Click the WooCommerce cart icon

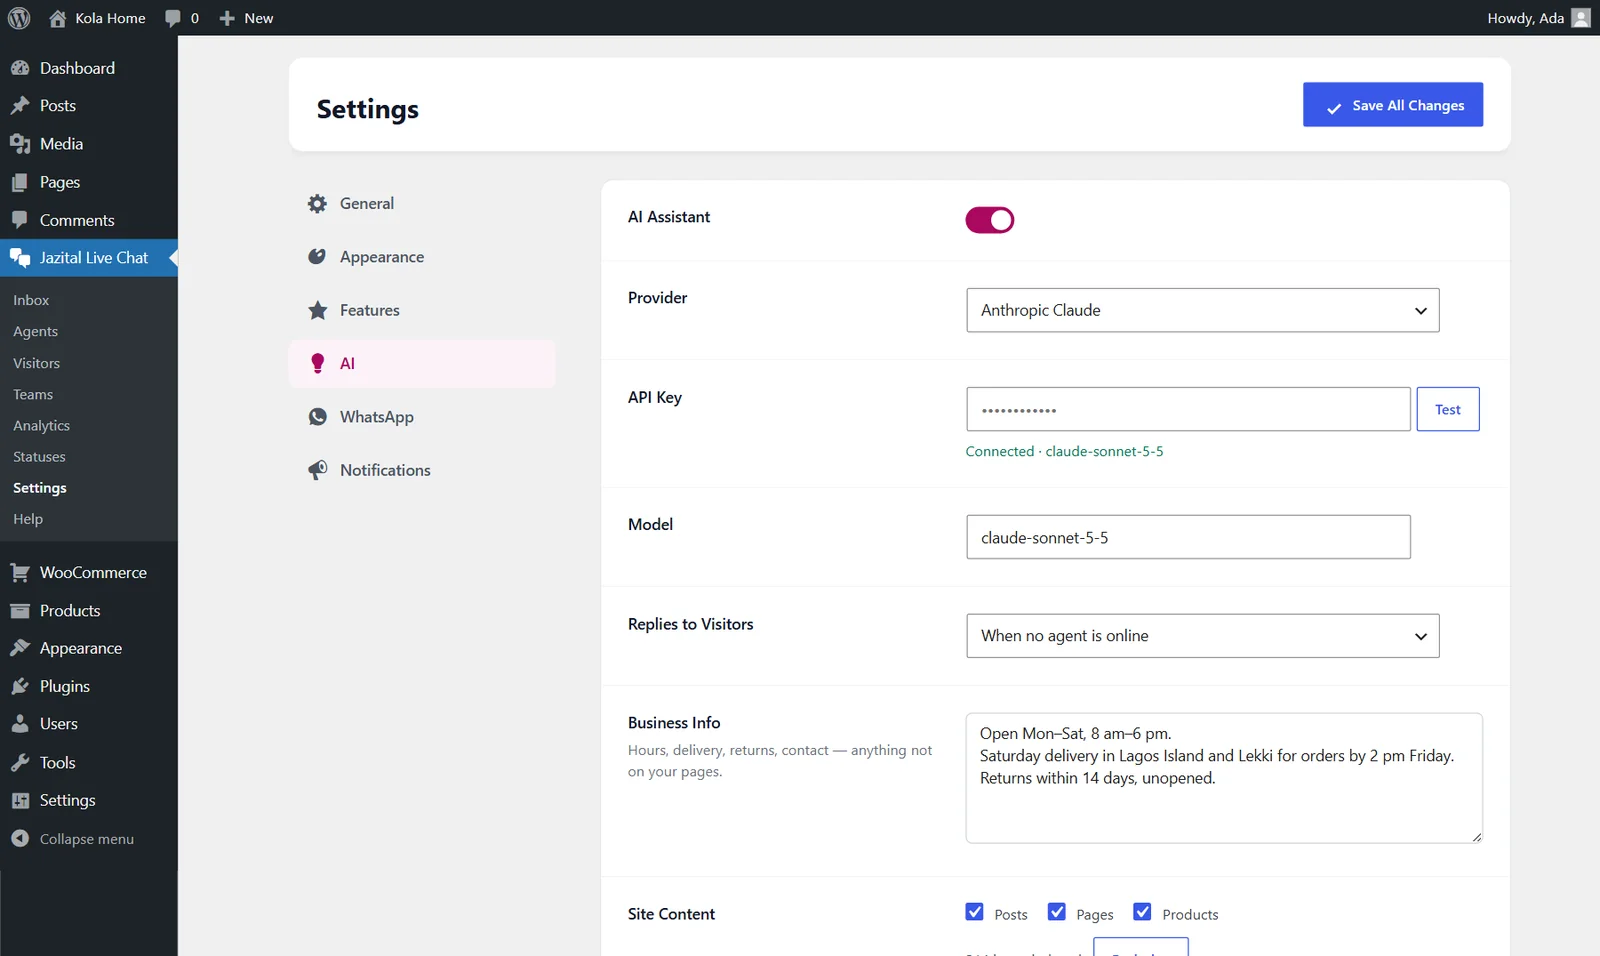coord(20,573)
